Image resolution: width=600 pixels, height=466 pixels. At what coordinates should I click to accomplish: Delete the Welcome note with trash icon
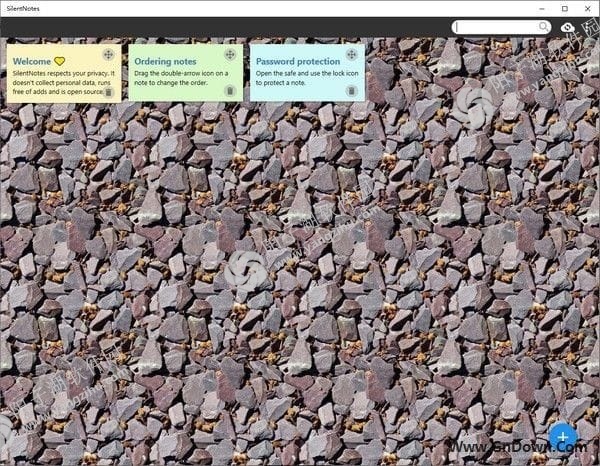[108, 91]
